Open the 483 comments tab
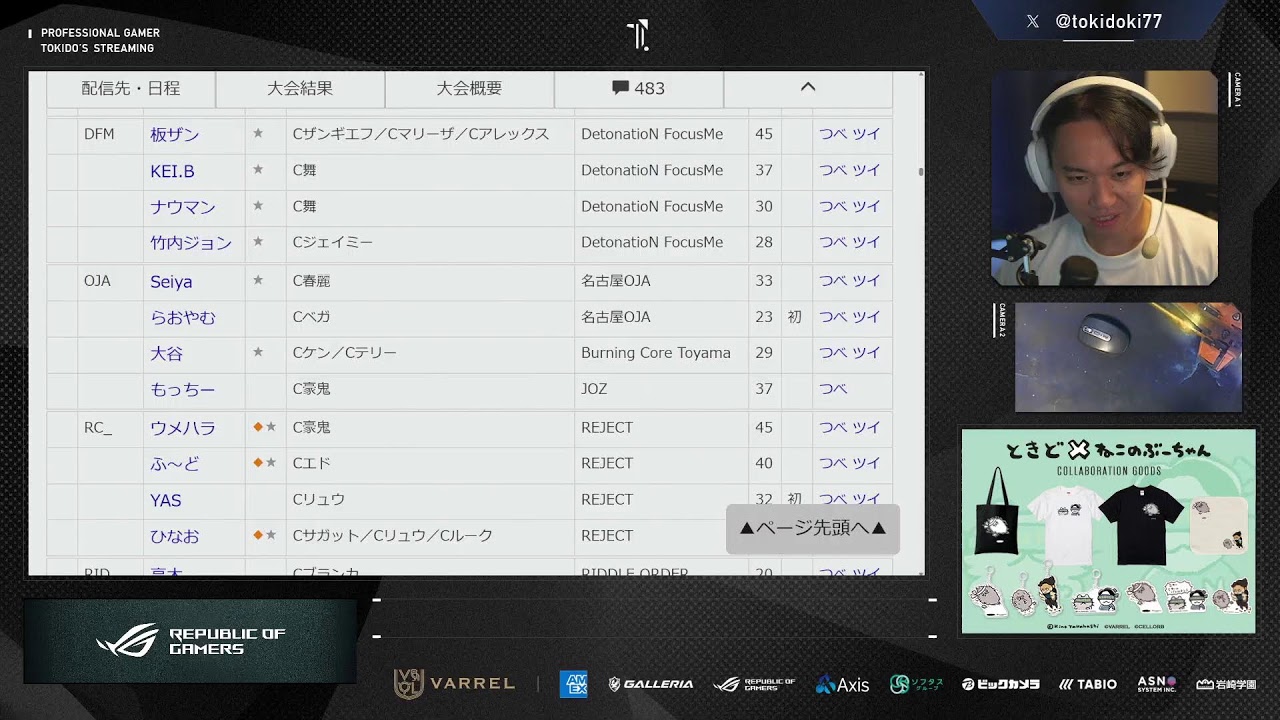This screenshot has width=1280, height=720. [638, 88]
